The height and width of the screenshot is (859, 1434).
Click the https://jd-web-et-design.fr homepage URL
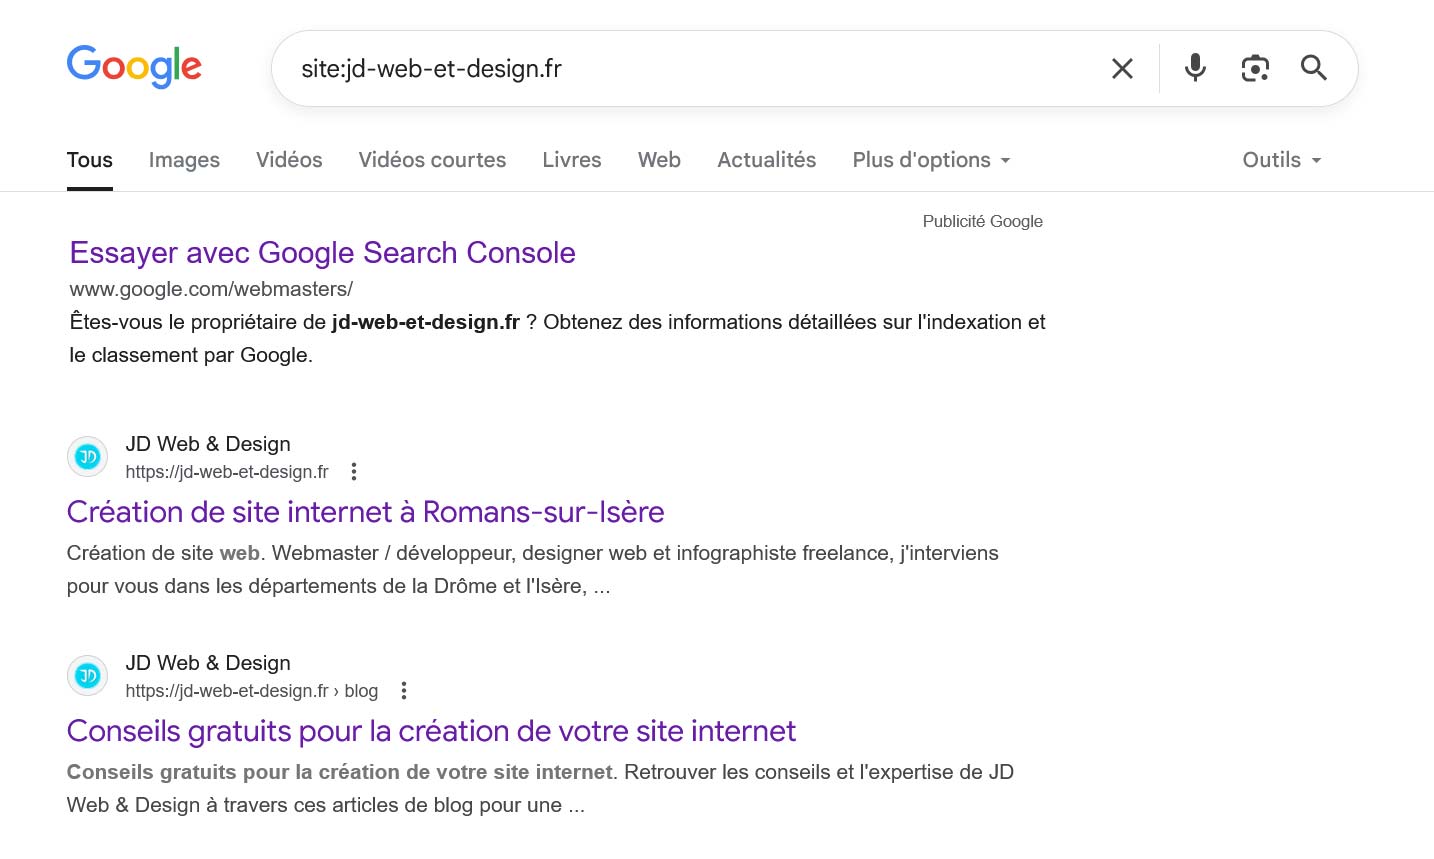pyautogui.click(x=227, y=472)
